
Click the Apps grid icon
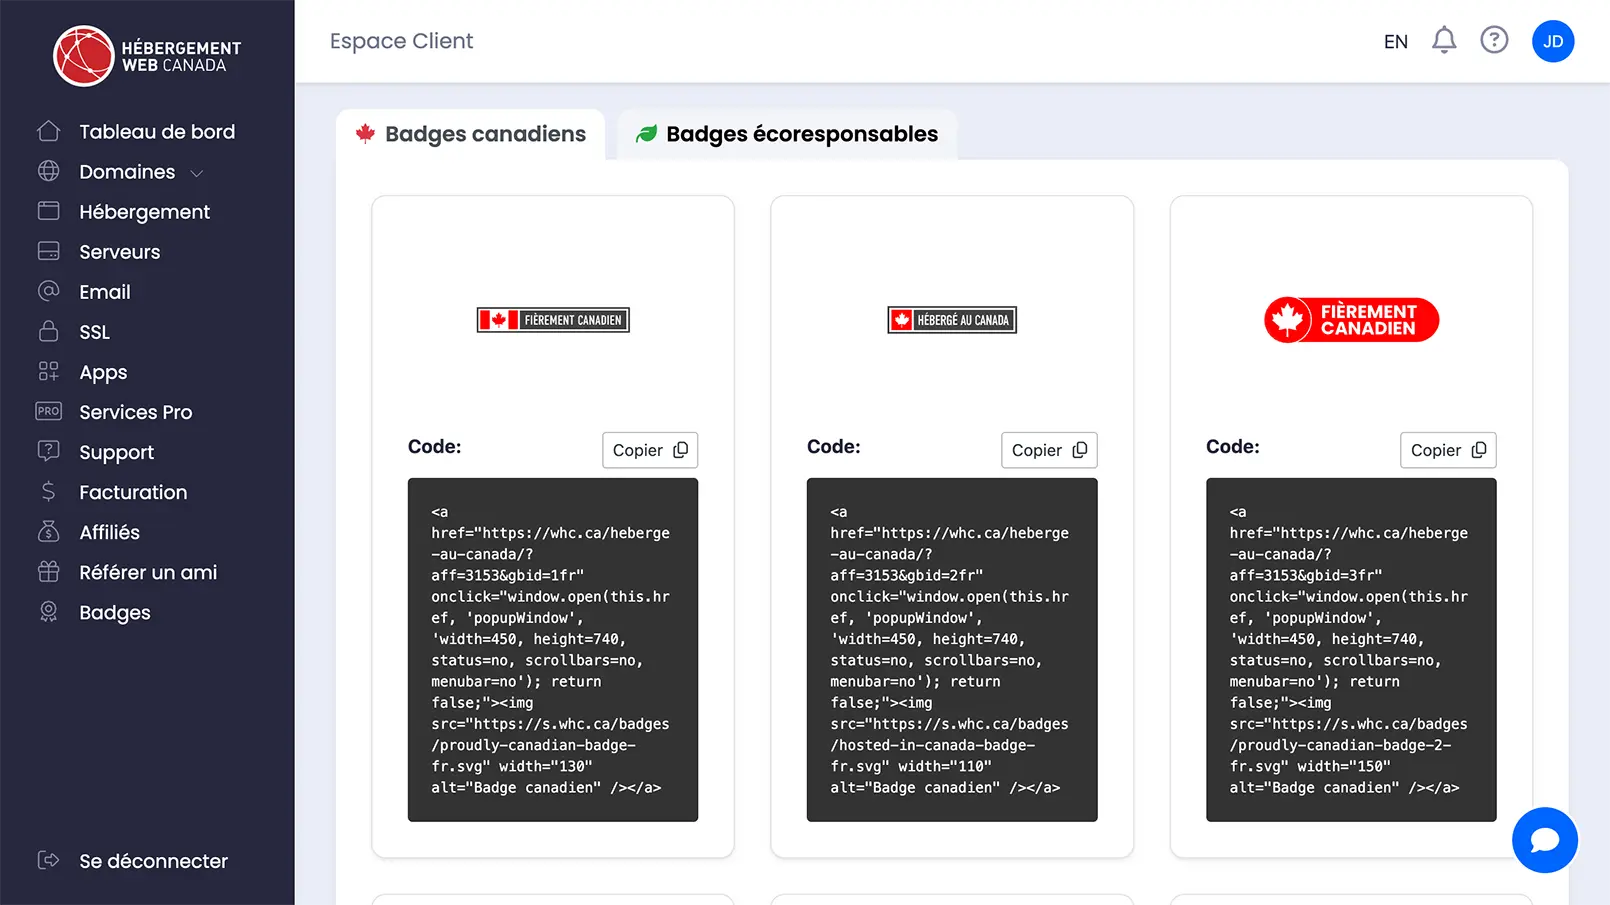pyautogui.click(x=48, y=371)
